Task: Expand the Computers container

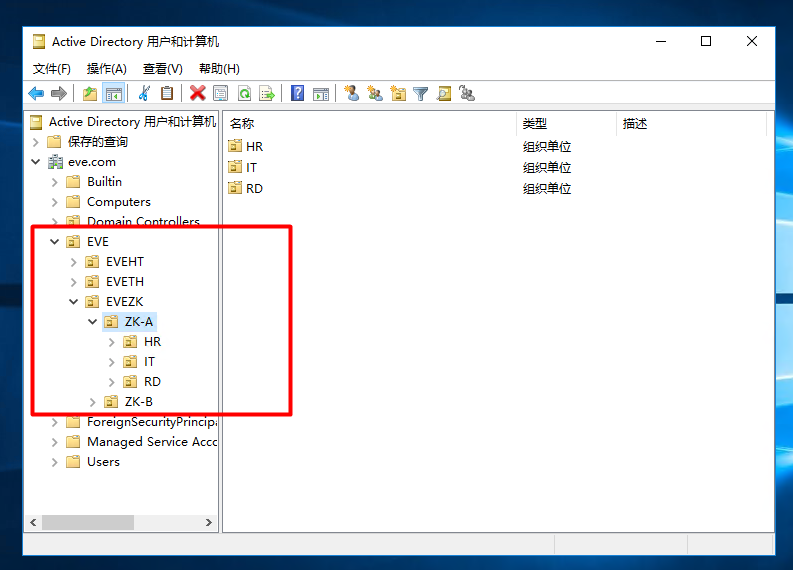Action: coord(55,202)
